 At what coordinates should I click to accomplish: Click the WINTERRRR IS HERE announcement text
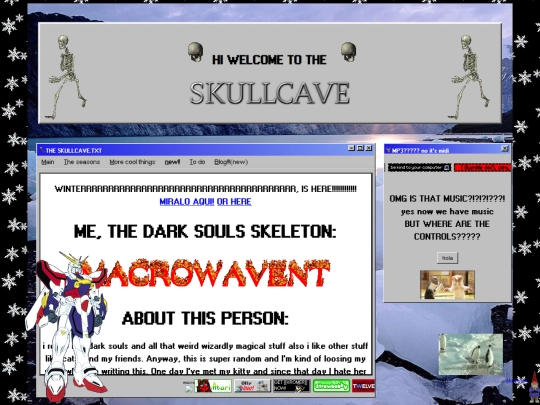[206, 189]
